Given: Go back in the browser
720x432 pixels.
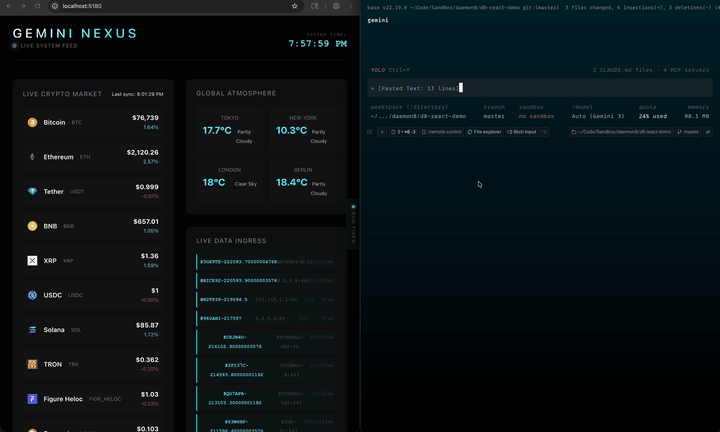Looking at the screenshot, I should (x=9, y=6).
